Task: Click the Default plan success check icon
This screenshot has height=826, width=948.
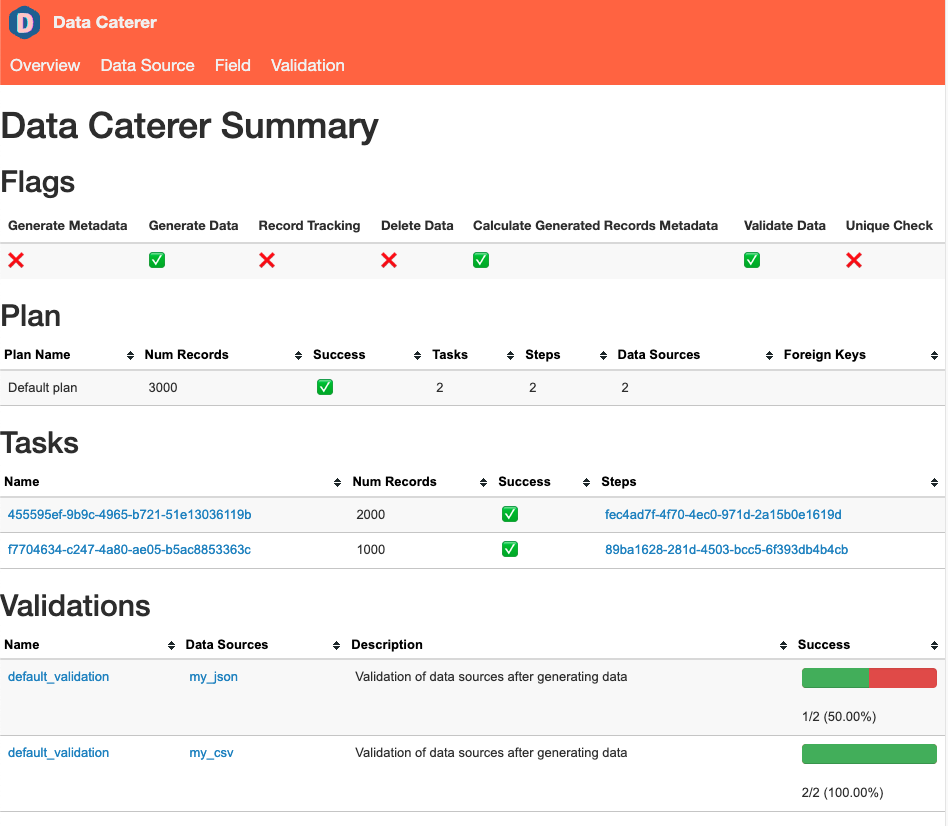Action: pyautogui.click(x=325, y=387)
